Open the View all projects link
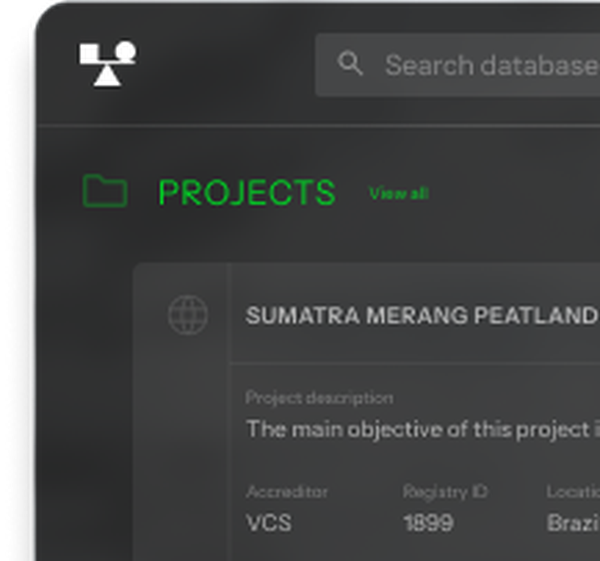 (x=399, y=194)
